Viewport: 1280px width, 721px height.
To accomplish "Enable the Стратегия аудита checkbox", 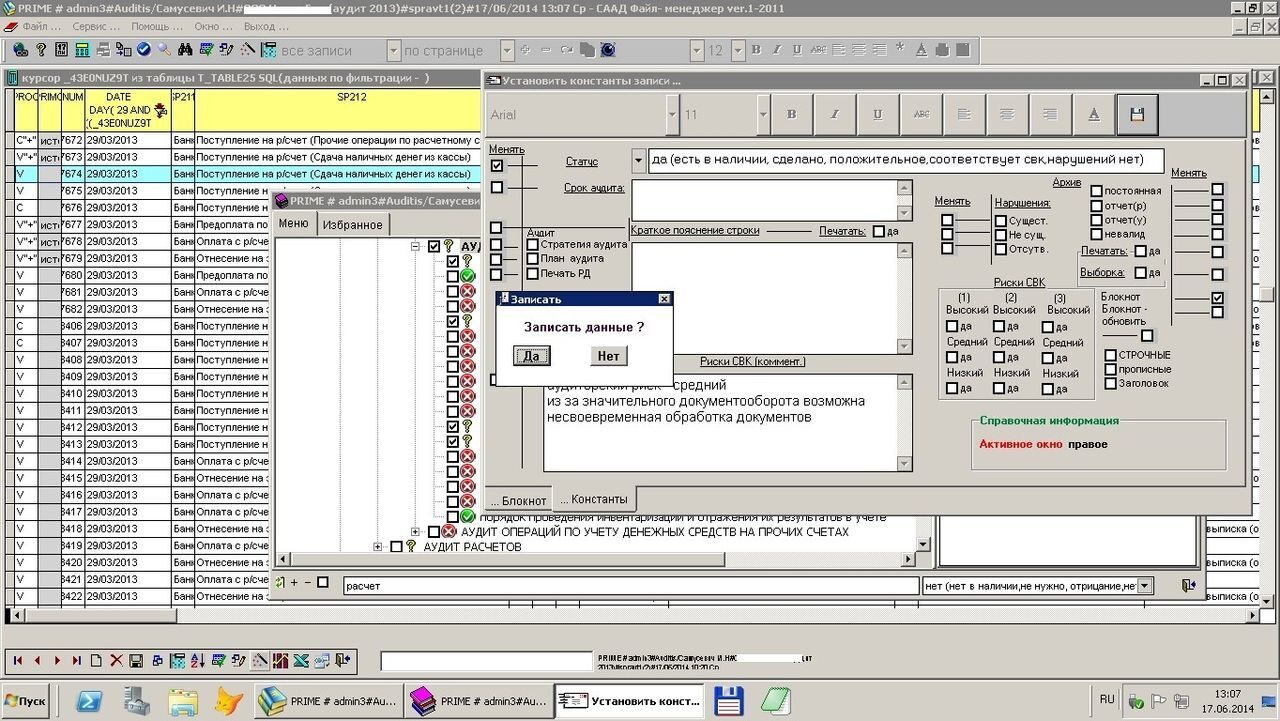I will click(533, 244).
